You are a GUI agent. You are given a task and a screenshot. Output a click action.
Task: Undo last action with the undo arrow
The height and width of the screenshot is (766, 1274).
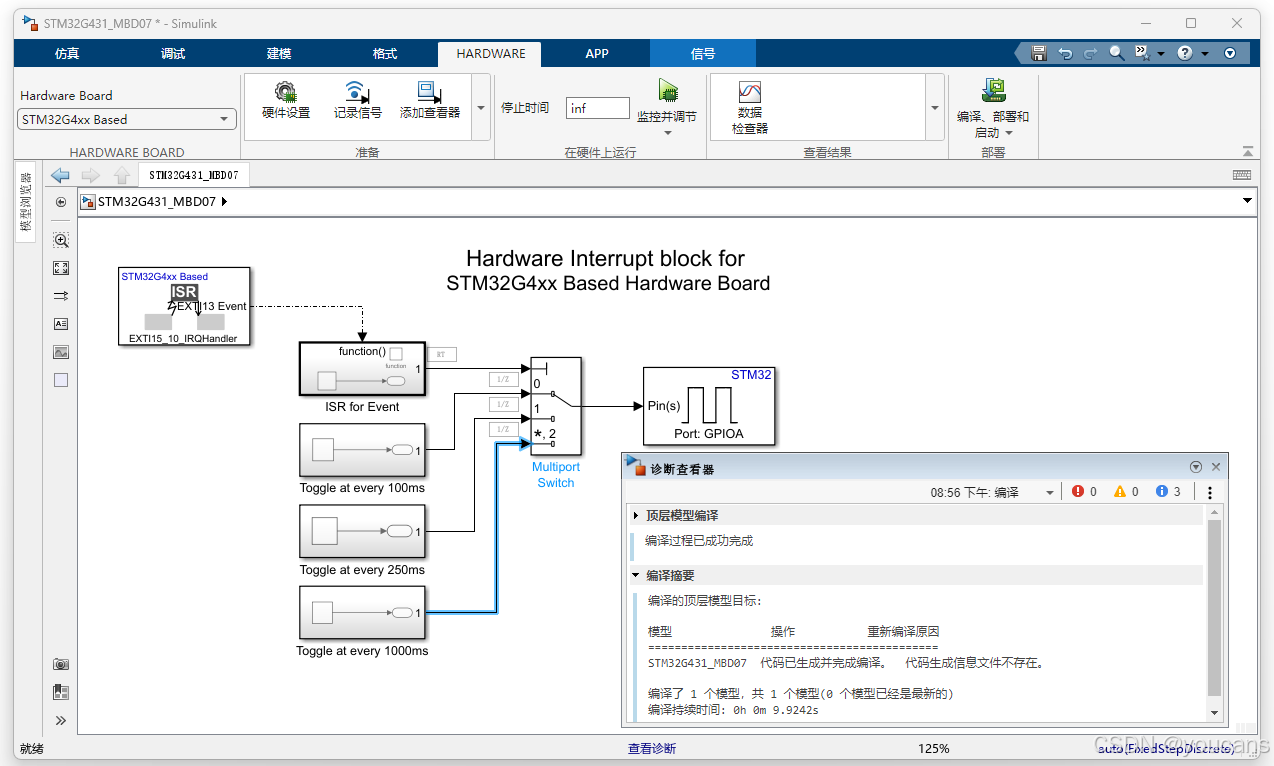[1065, 53]
